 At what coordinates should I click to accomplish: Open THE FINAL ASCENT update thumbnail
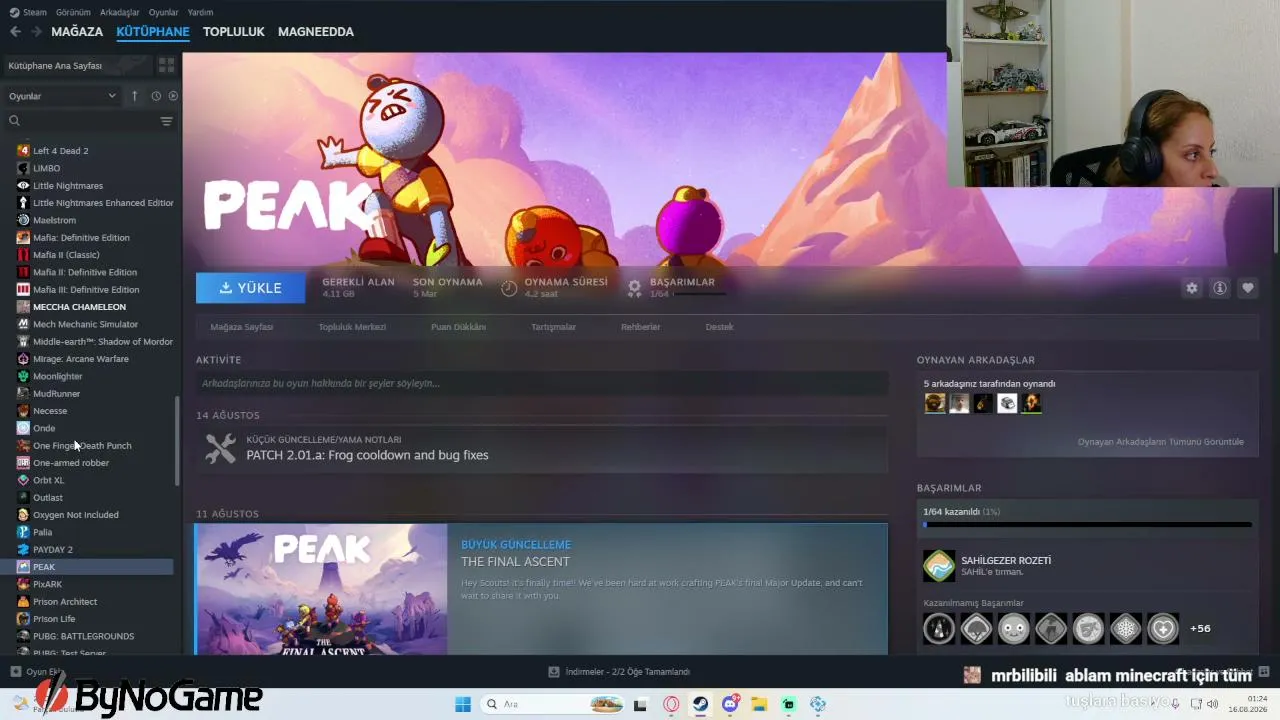(x=321, y=589)
